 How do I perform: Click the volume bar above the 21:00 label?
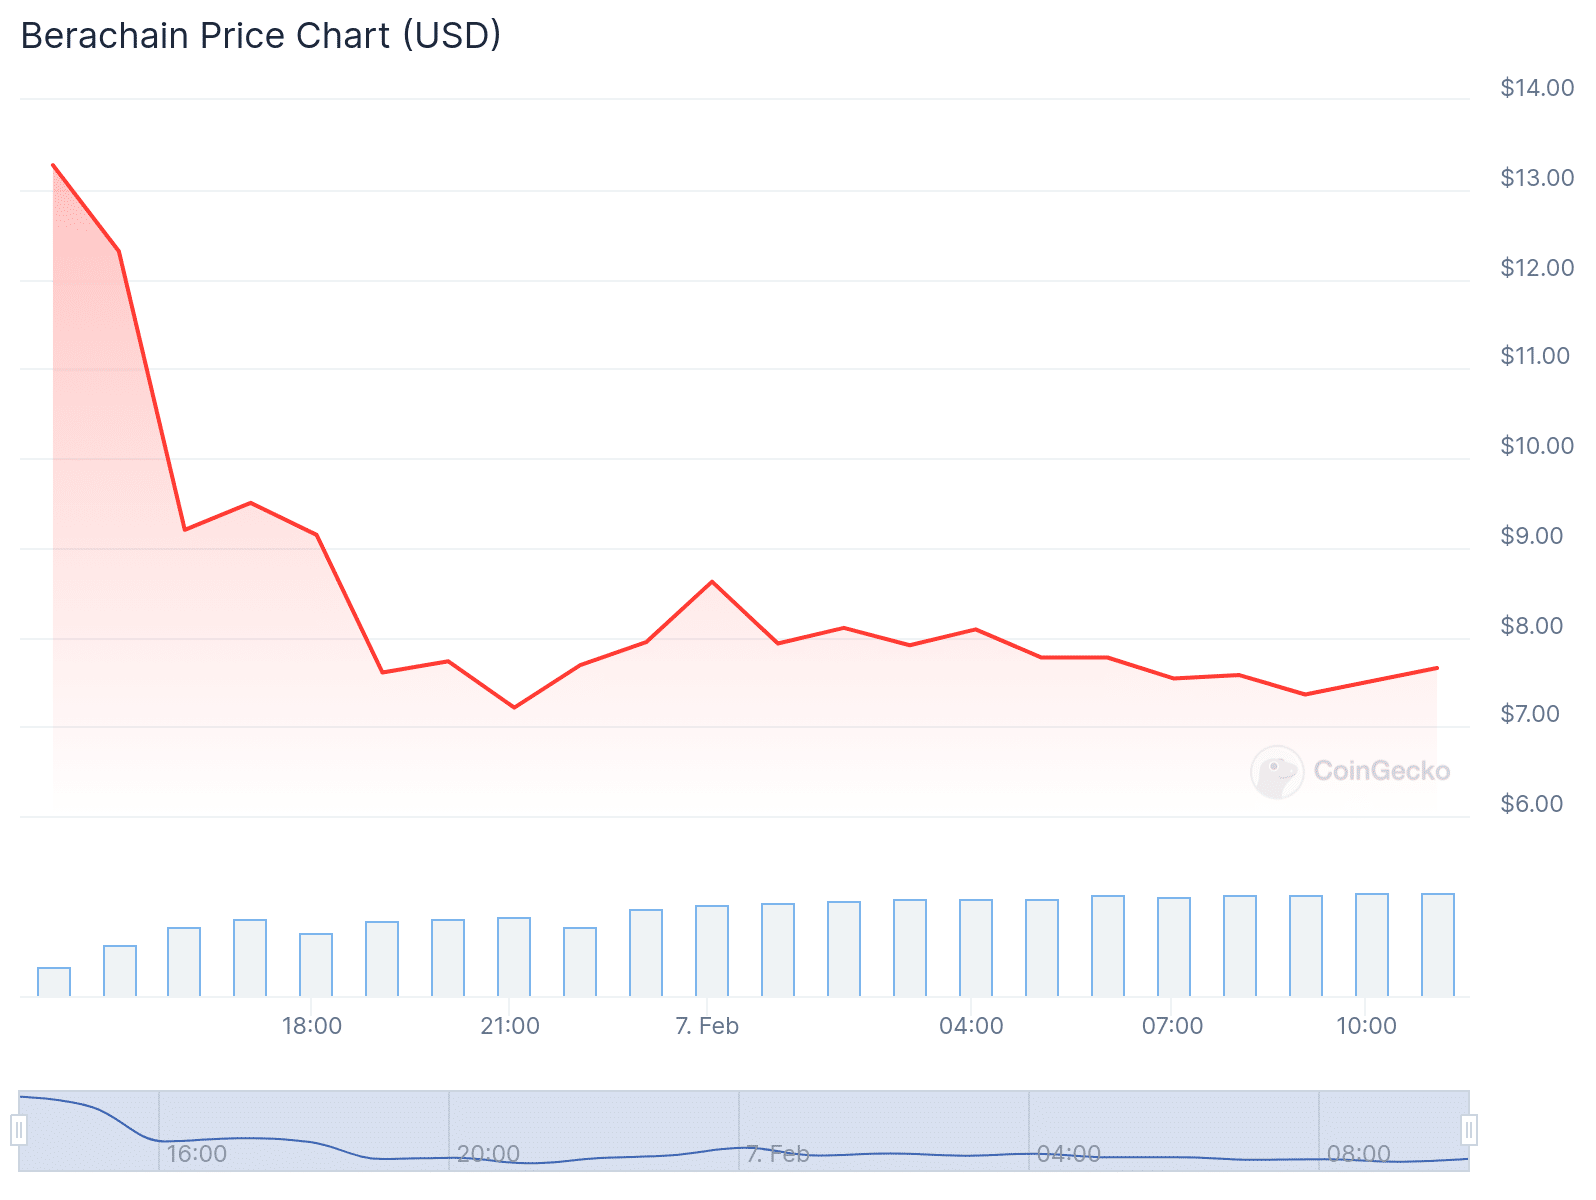click(x=514, y=957)
